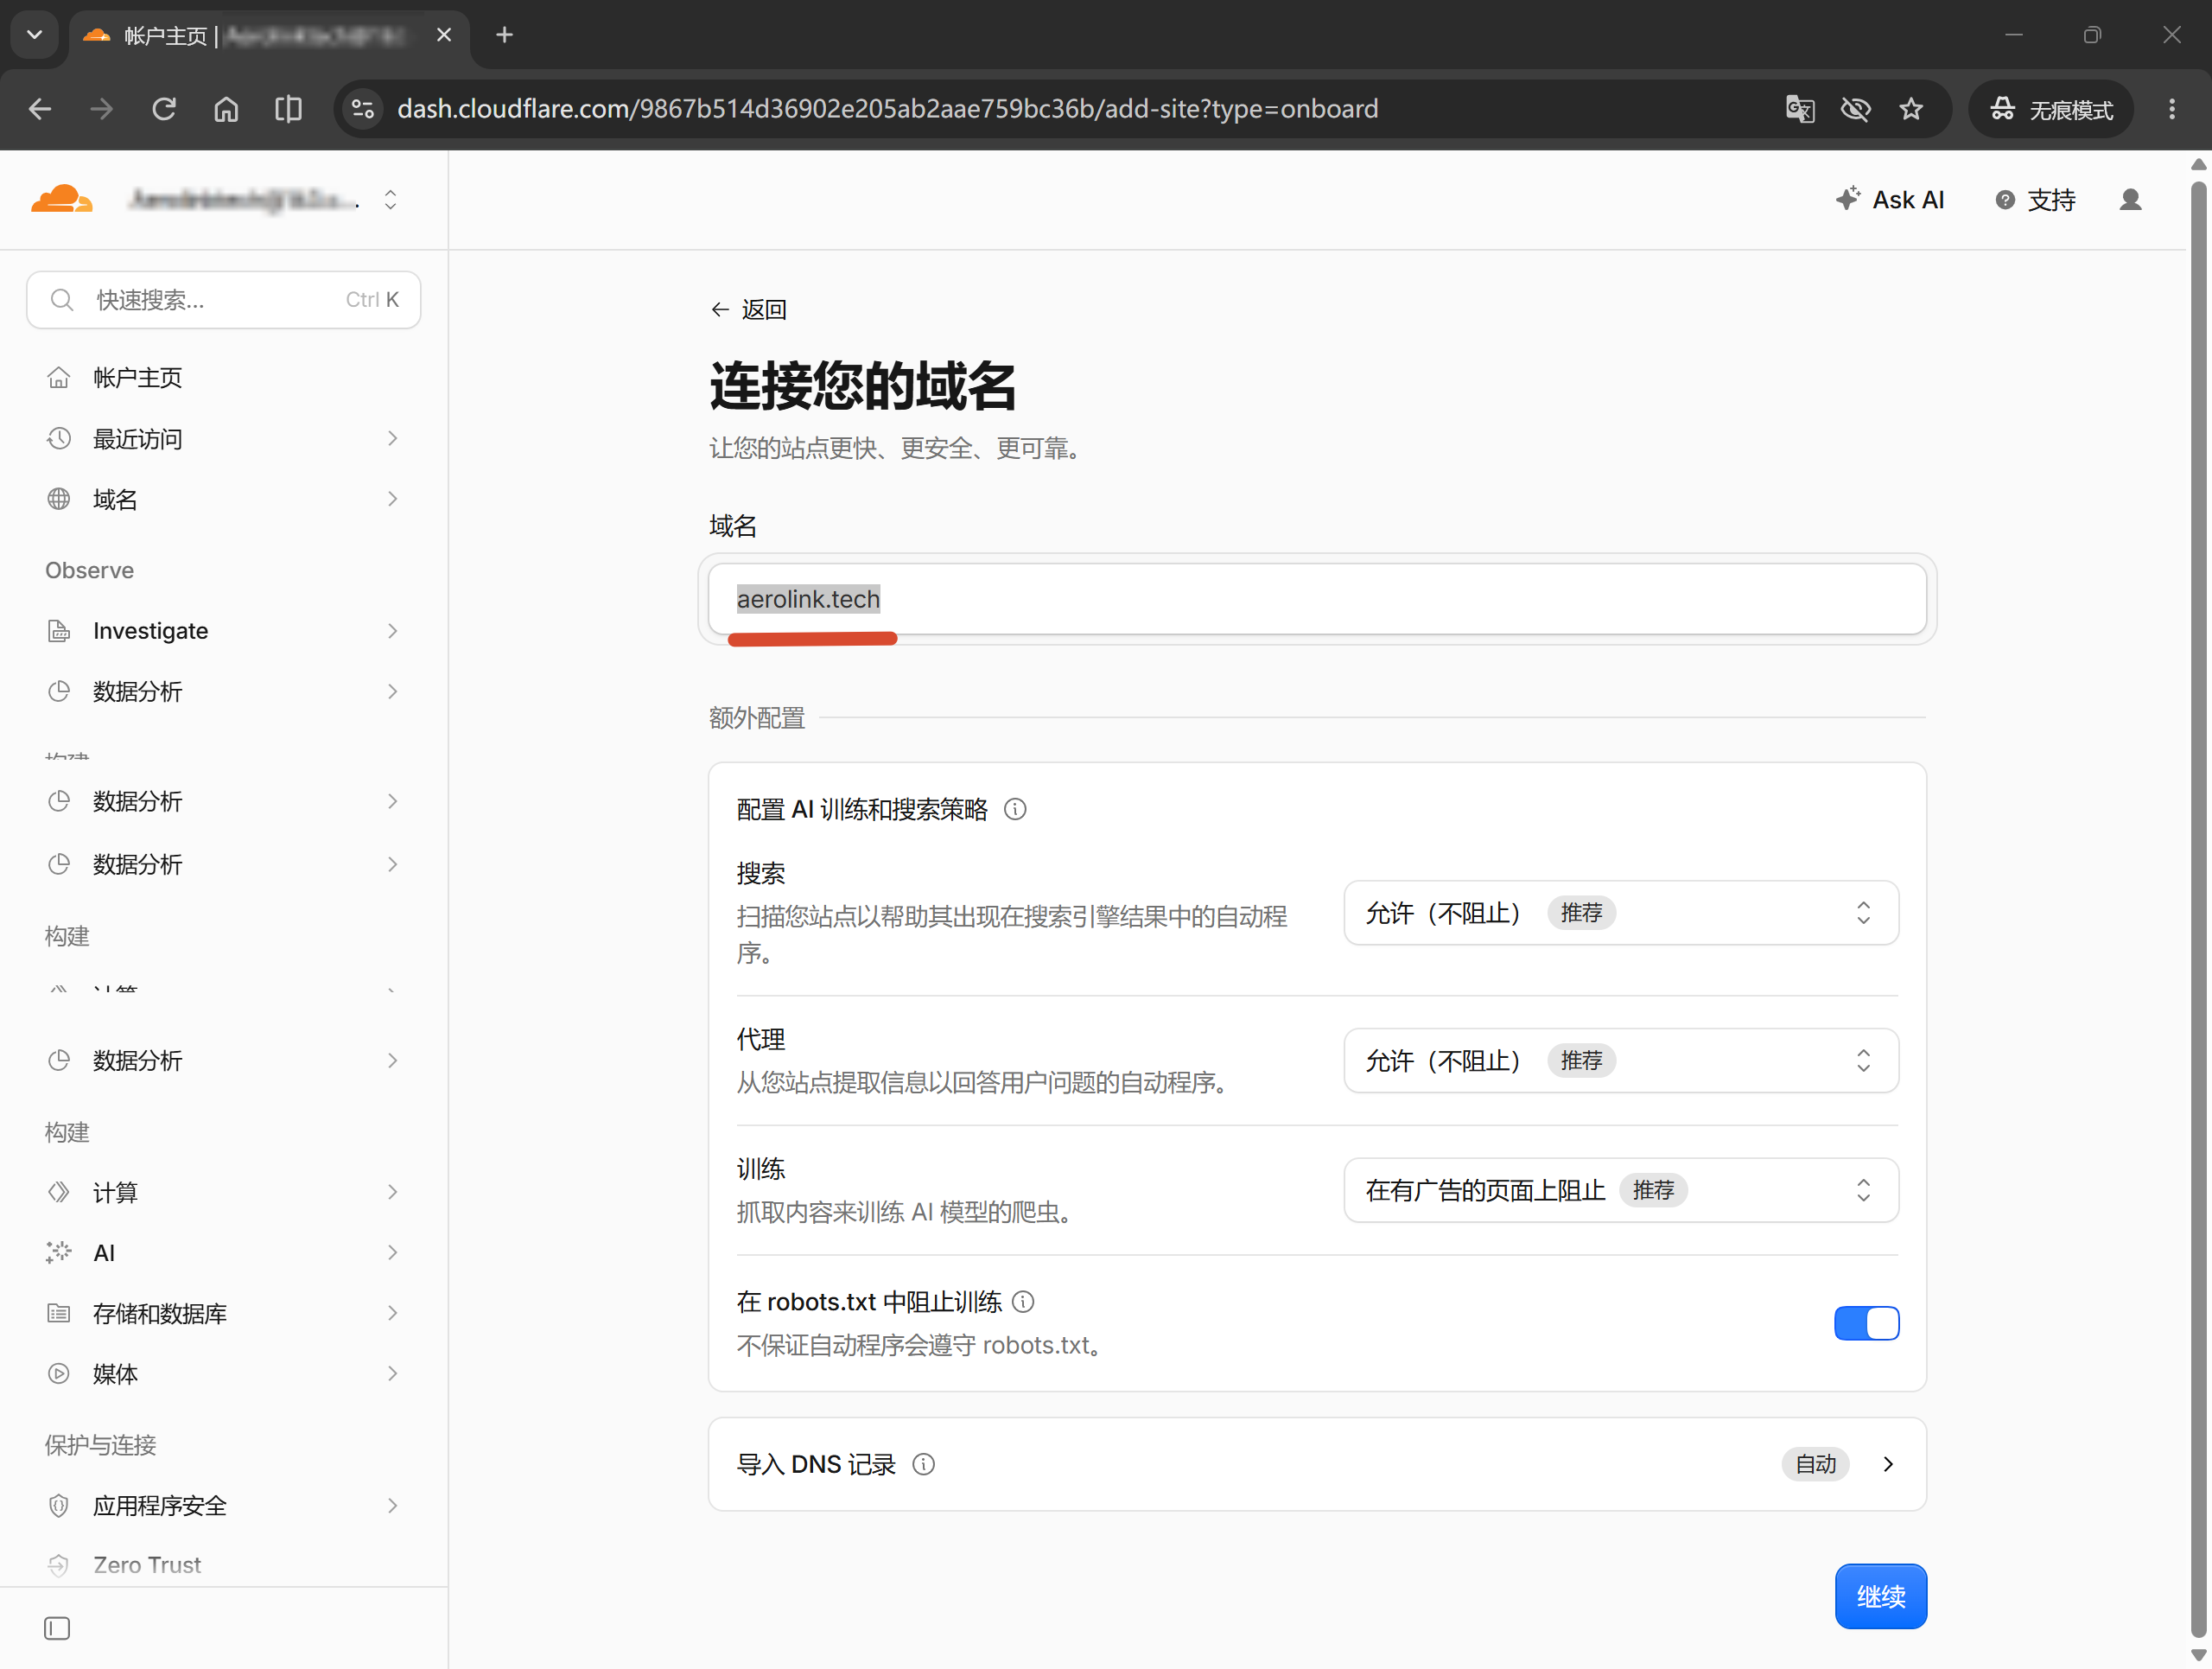Expand the AI sidebar chevron

pyautogui.click(x=392, y=1253)
